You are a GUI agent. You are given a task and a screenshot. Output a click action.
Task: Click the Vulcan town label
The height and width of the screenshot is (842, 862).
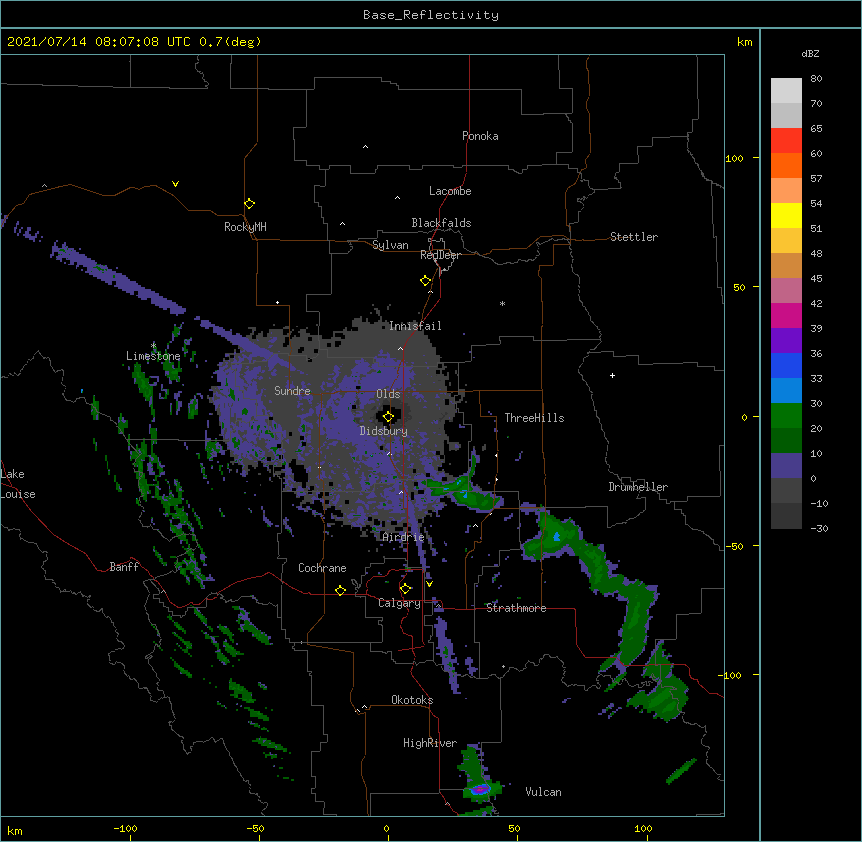(543, 792)
